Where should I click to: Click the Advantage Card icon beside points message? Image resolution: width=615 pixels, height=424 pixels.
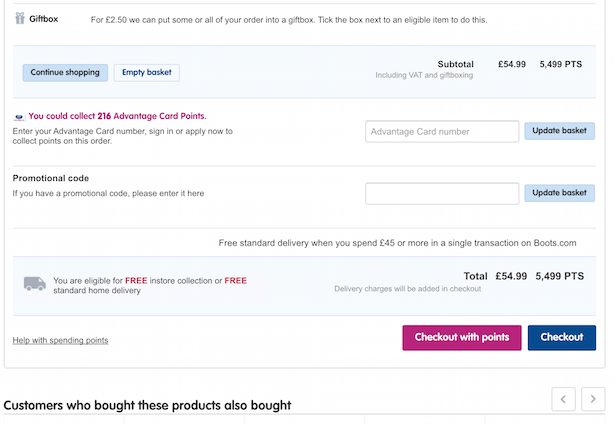[19, 116]
